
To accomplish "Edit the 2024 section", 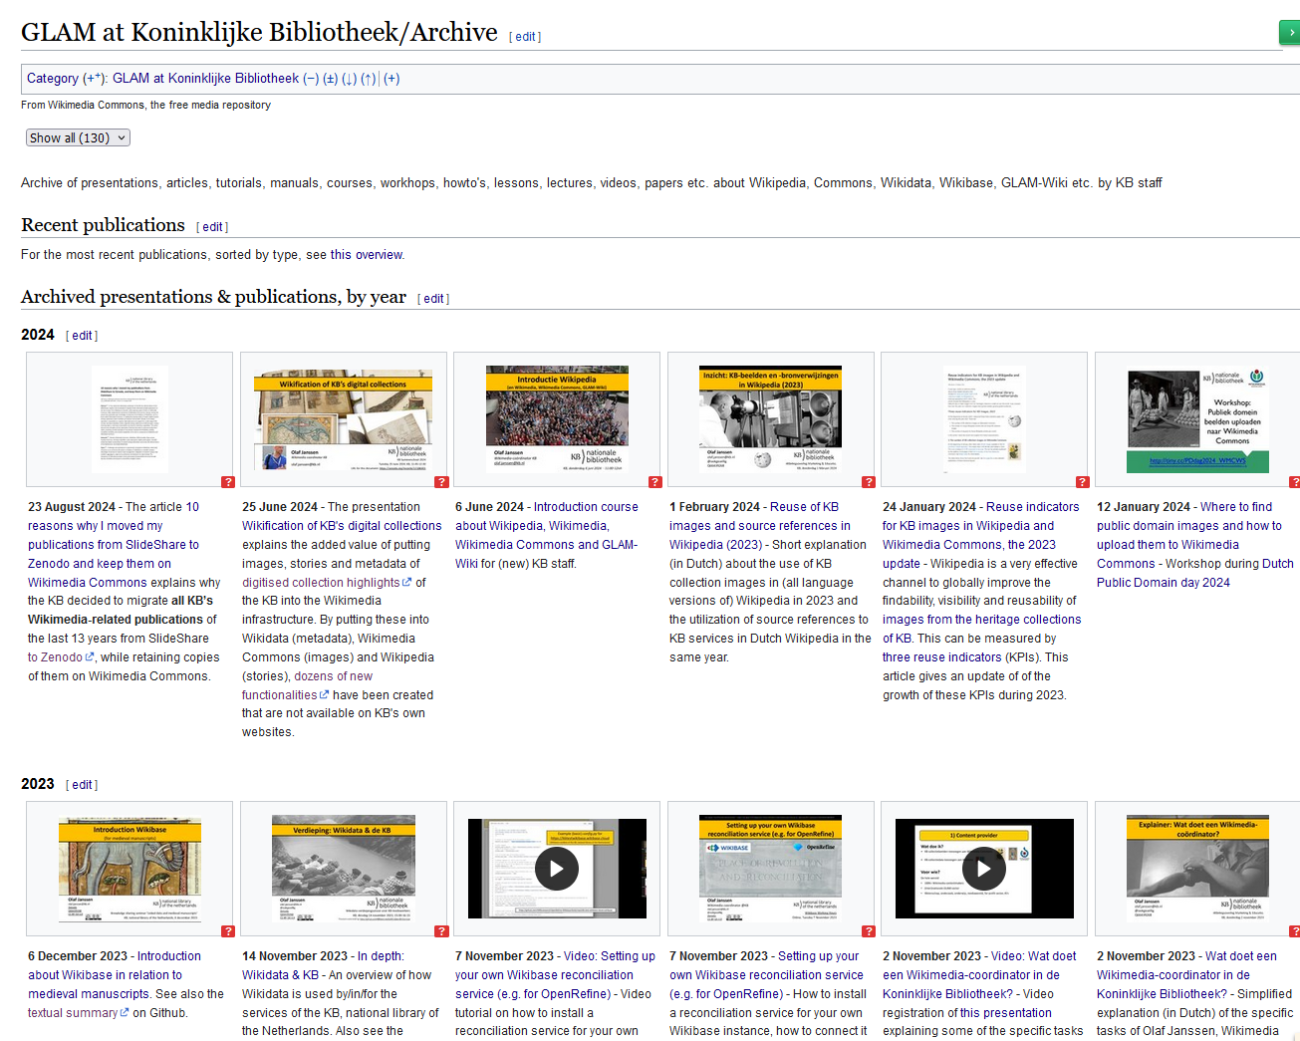I will pyautogui.click(x=82, y=336).
